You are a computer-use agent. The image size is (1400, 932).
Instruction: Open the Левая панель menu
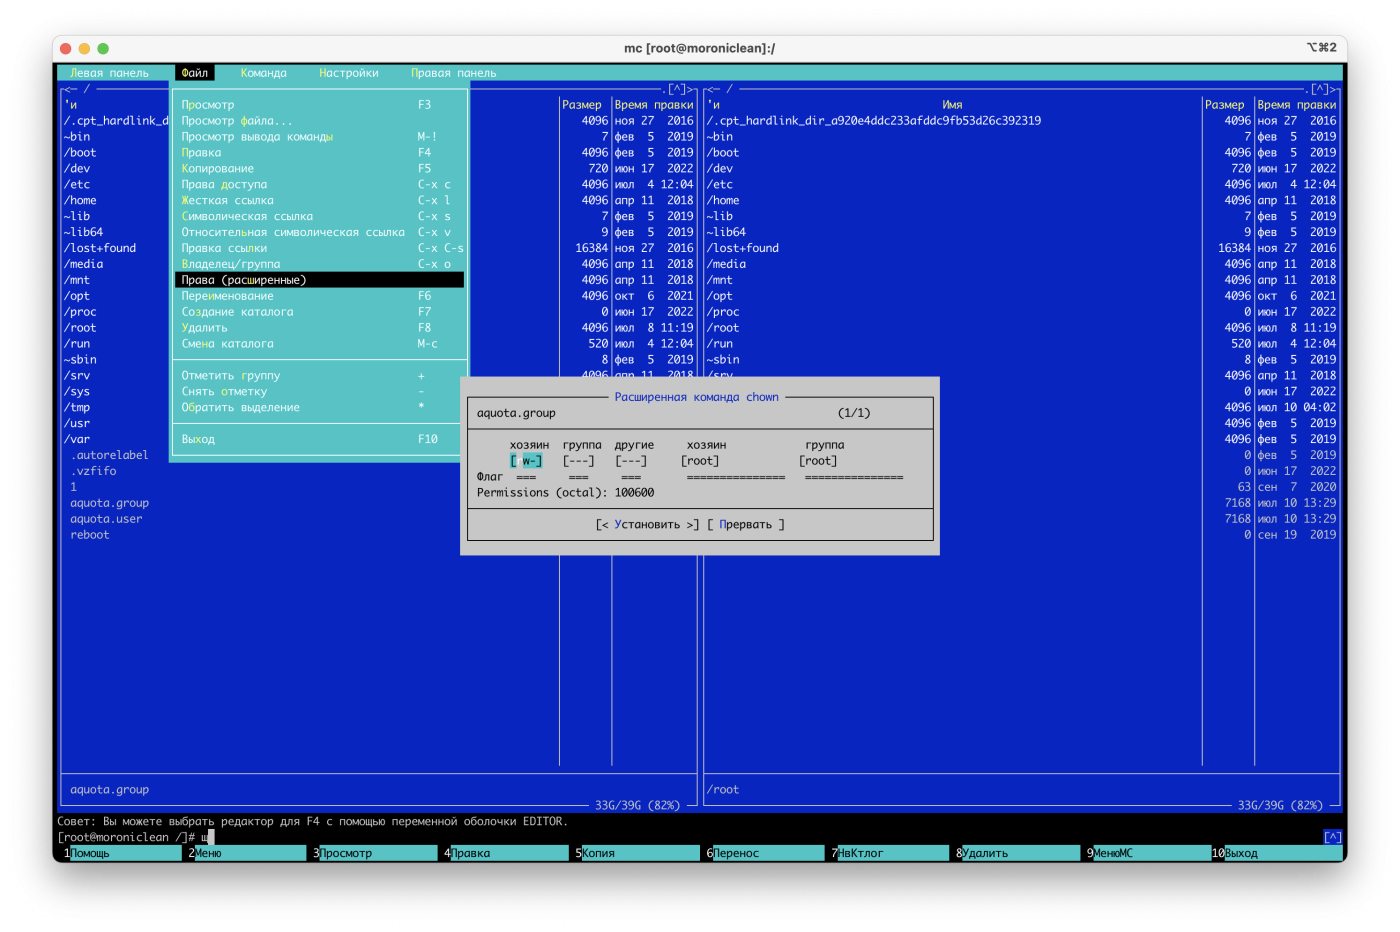click(x=109, y=73)
